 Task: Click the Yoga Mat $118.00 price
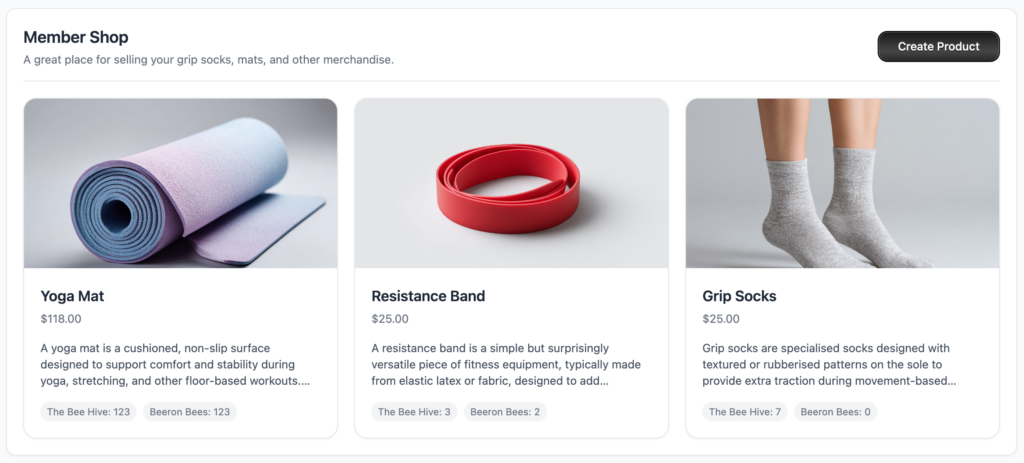tap(61, 319)
